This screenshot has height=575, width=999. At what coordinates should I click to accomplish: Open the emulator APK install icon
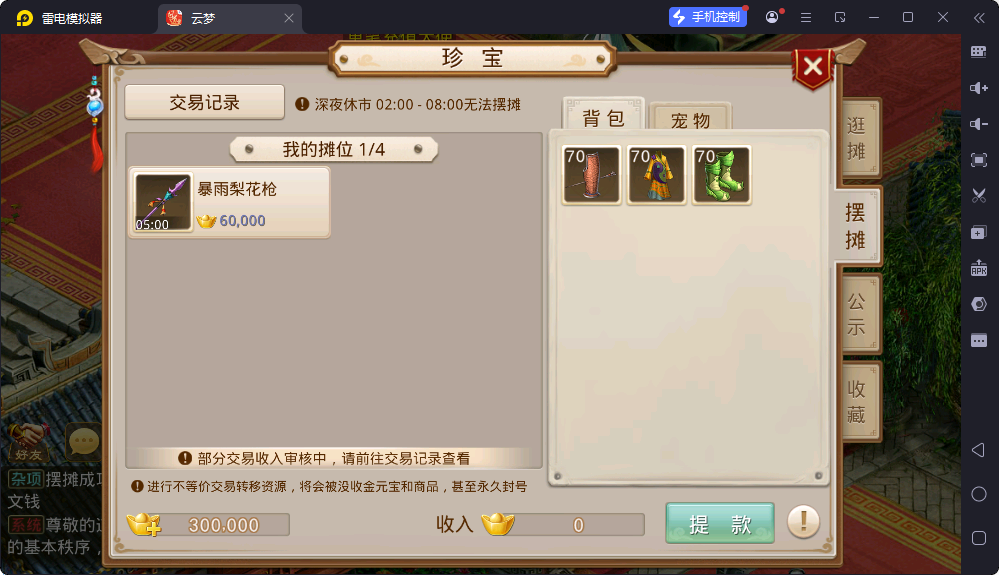tap(979, 268)
